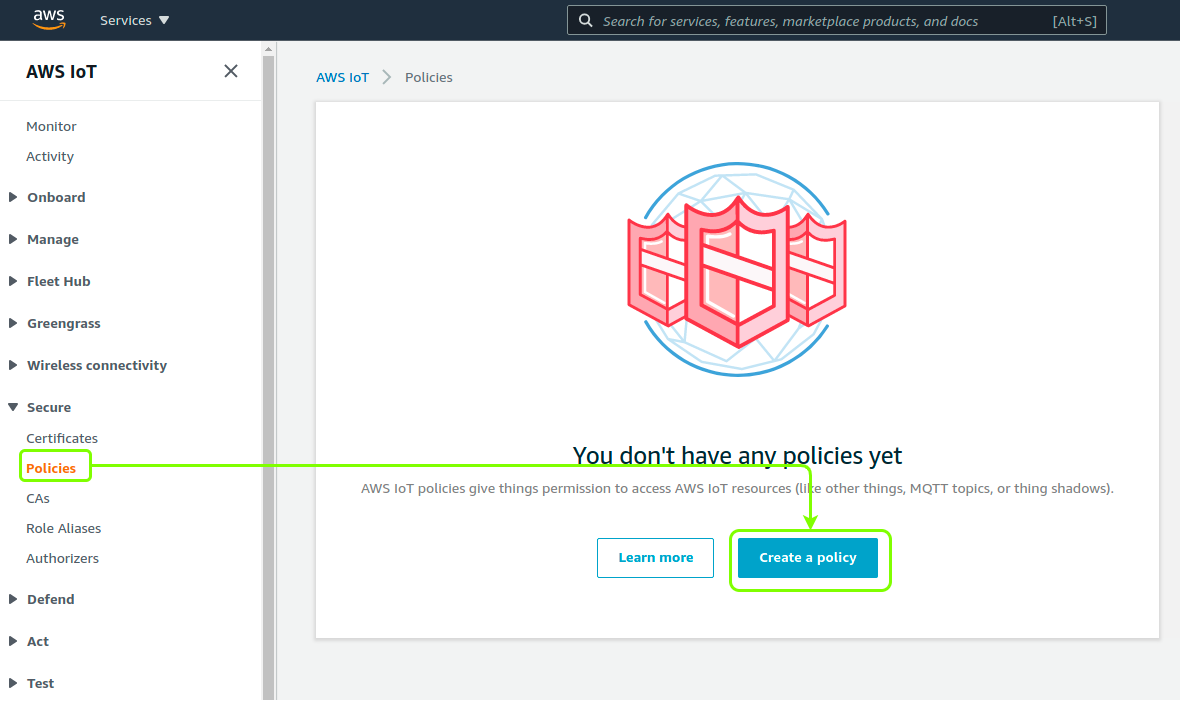Expand the Fleet Hub section

click(x=50, y=282)
